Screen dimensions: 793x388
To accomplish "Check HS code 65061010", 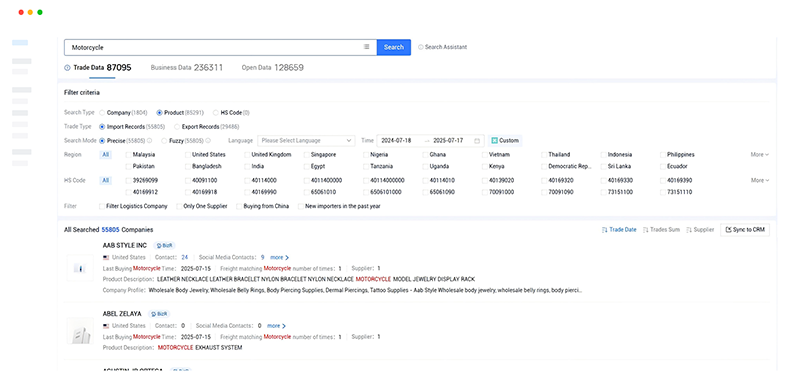I will pos(307,192).
